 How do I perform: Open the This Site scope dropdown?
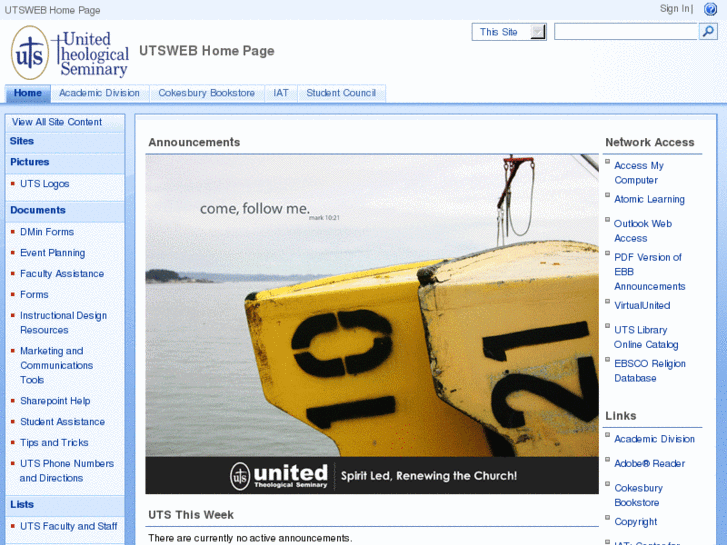tap(538, 32)
